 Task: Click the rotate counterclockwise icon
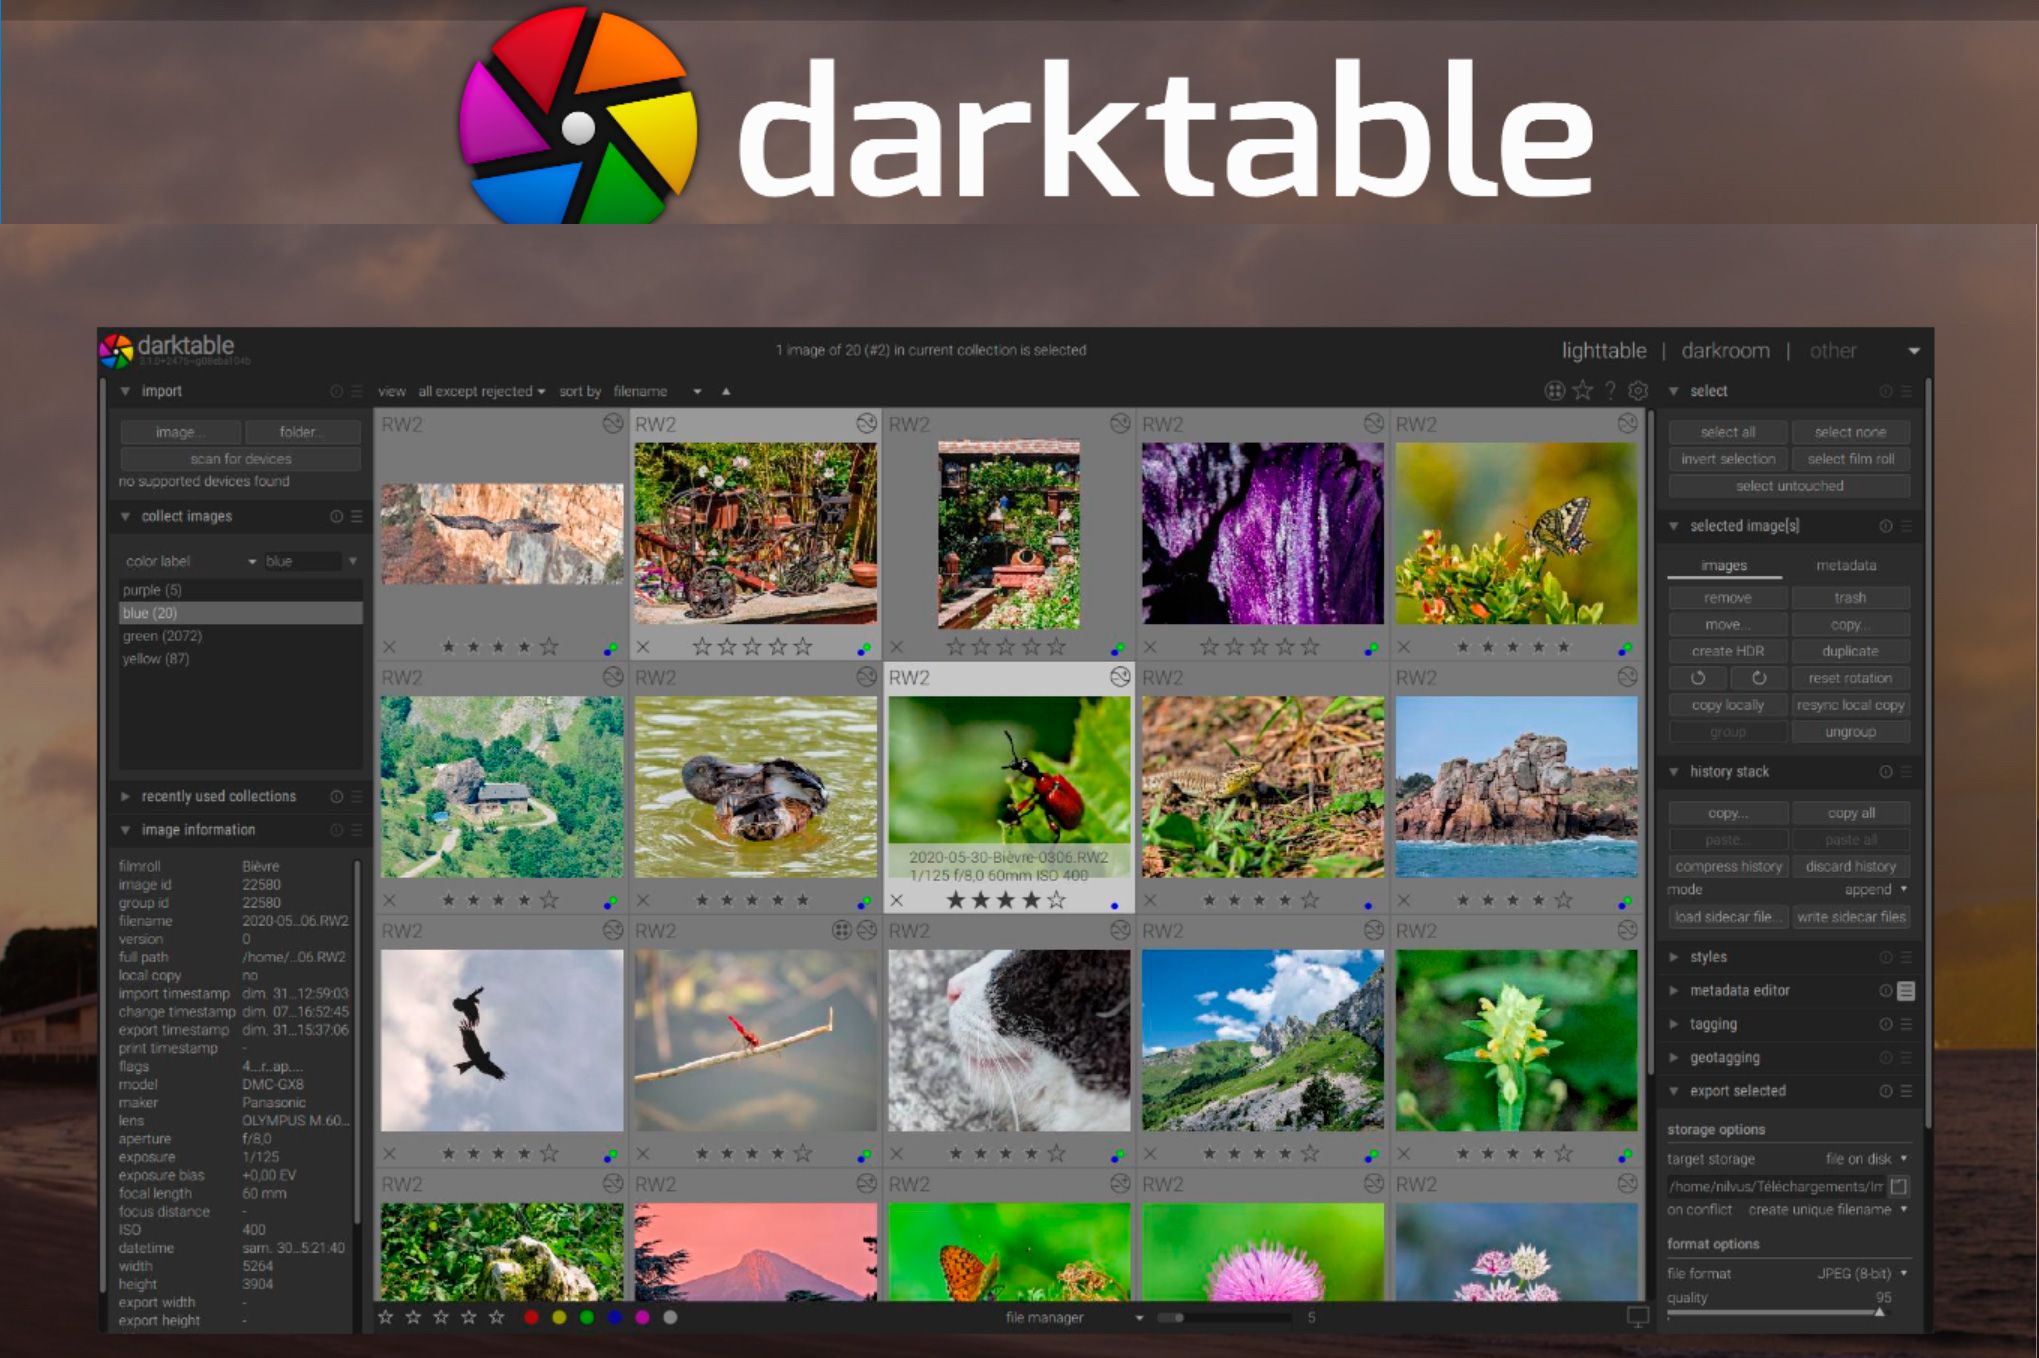[x=1697, y=676]
